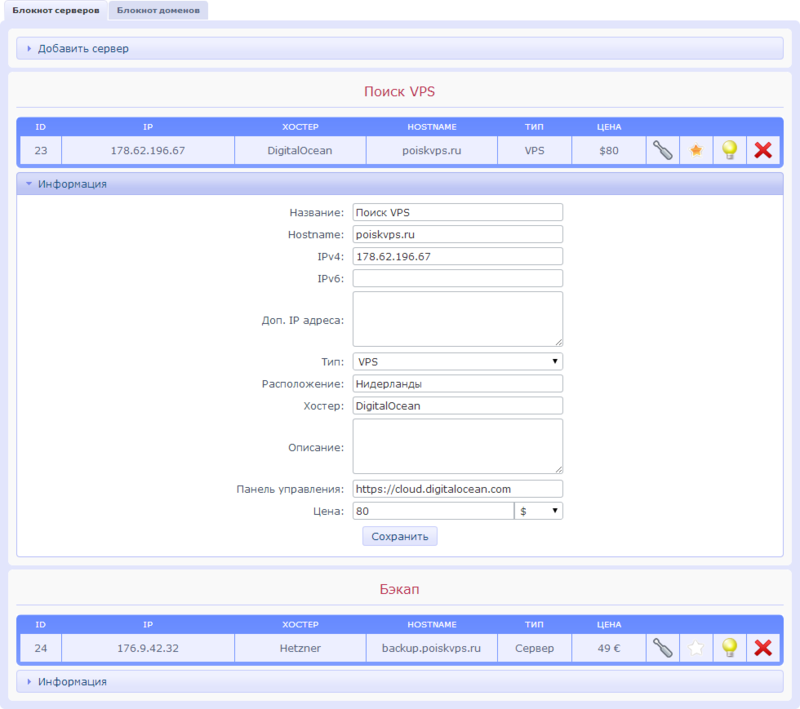This screenshot has width=800, height=709.
Task: Click Панель управления URL field
Action: (x=458, y=489)
